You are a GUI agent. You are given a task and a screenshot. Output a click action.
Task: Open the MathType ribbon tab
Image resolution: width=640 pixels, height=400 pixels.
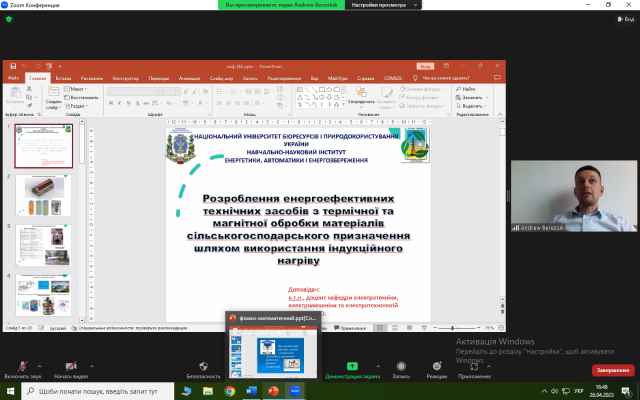pyautogui.click(x=337, y=78)
